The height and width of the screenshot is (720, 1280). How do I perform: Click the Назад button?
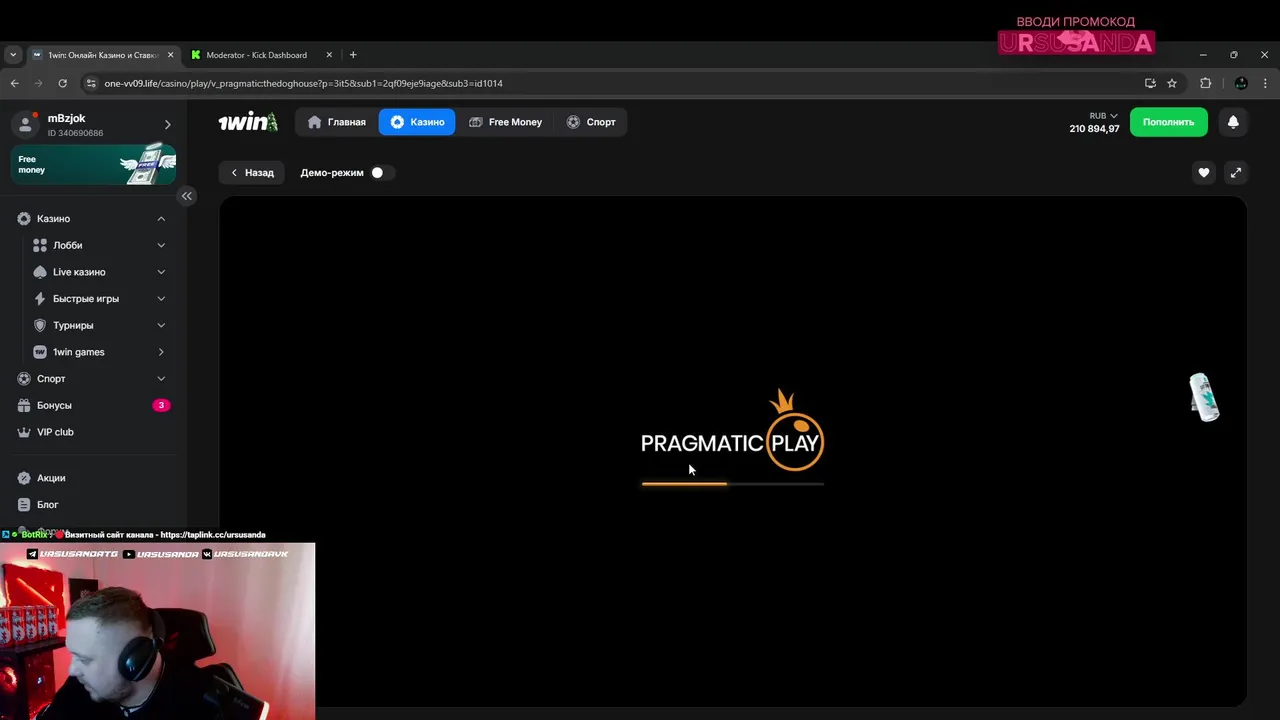(252, 173)
